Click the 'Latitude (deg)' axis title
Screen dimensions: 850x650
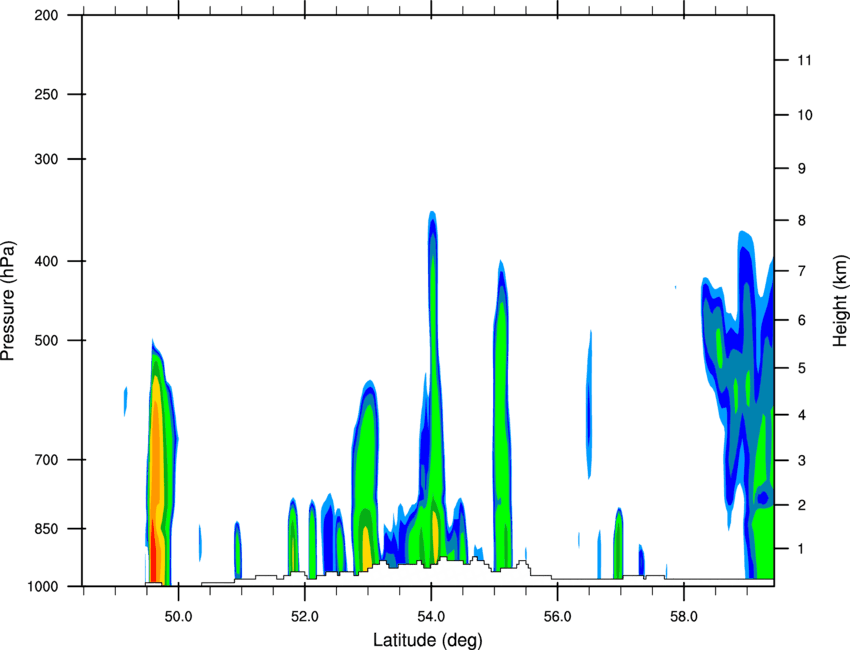click(x=427, y=640)
